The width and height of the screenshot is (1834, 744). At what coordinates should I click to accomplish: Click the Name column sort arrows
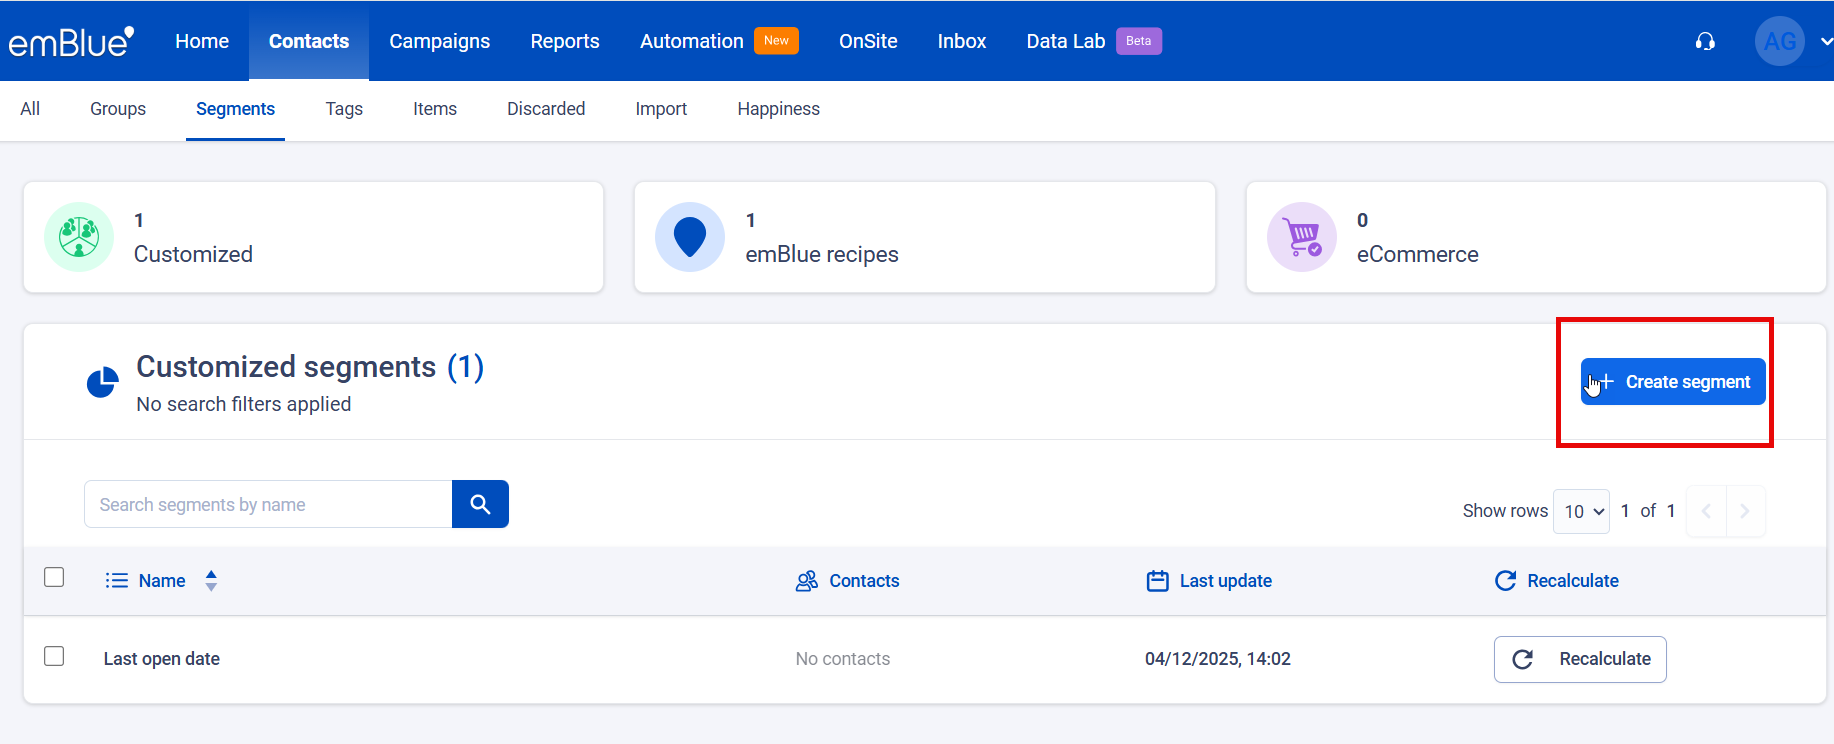tap(211, 581)
